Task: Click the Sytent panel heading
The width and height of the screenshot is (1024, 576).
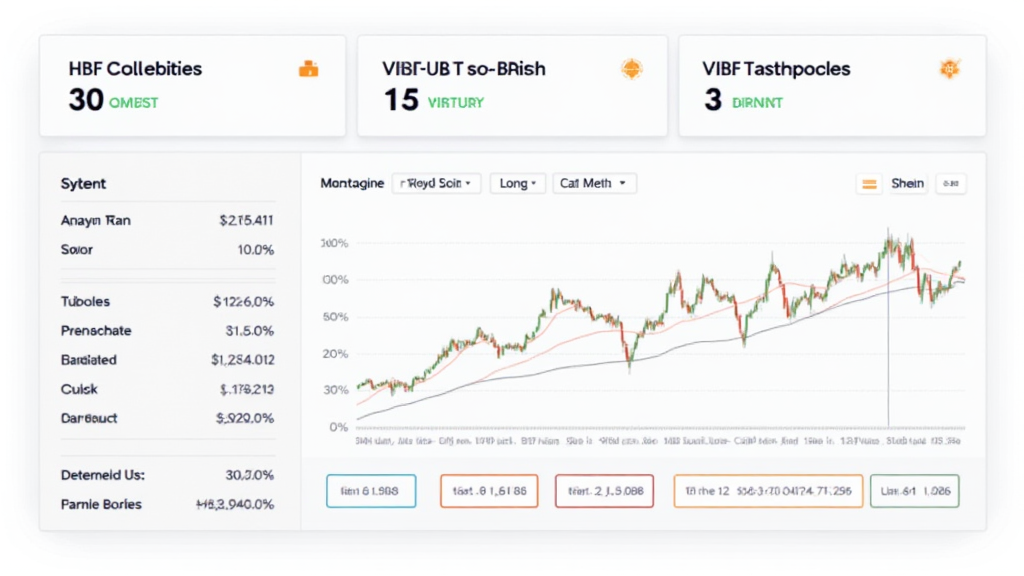Action: tap(83, 184)
